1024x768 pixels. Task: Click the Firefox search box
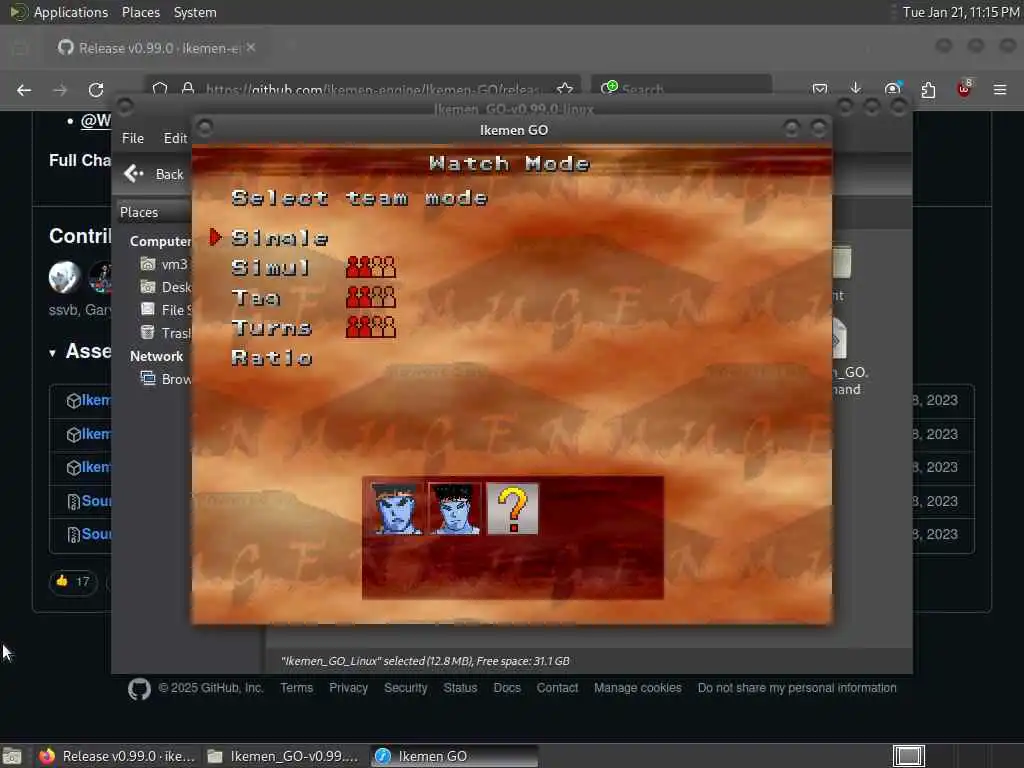(x=681, y=88)
